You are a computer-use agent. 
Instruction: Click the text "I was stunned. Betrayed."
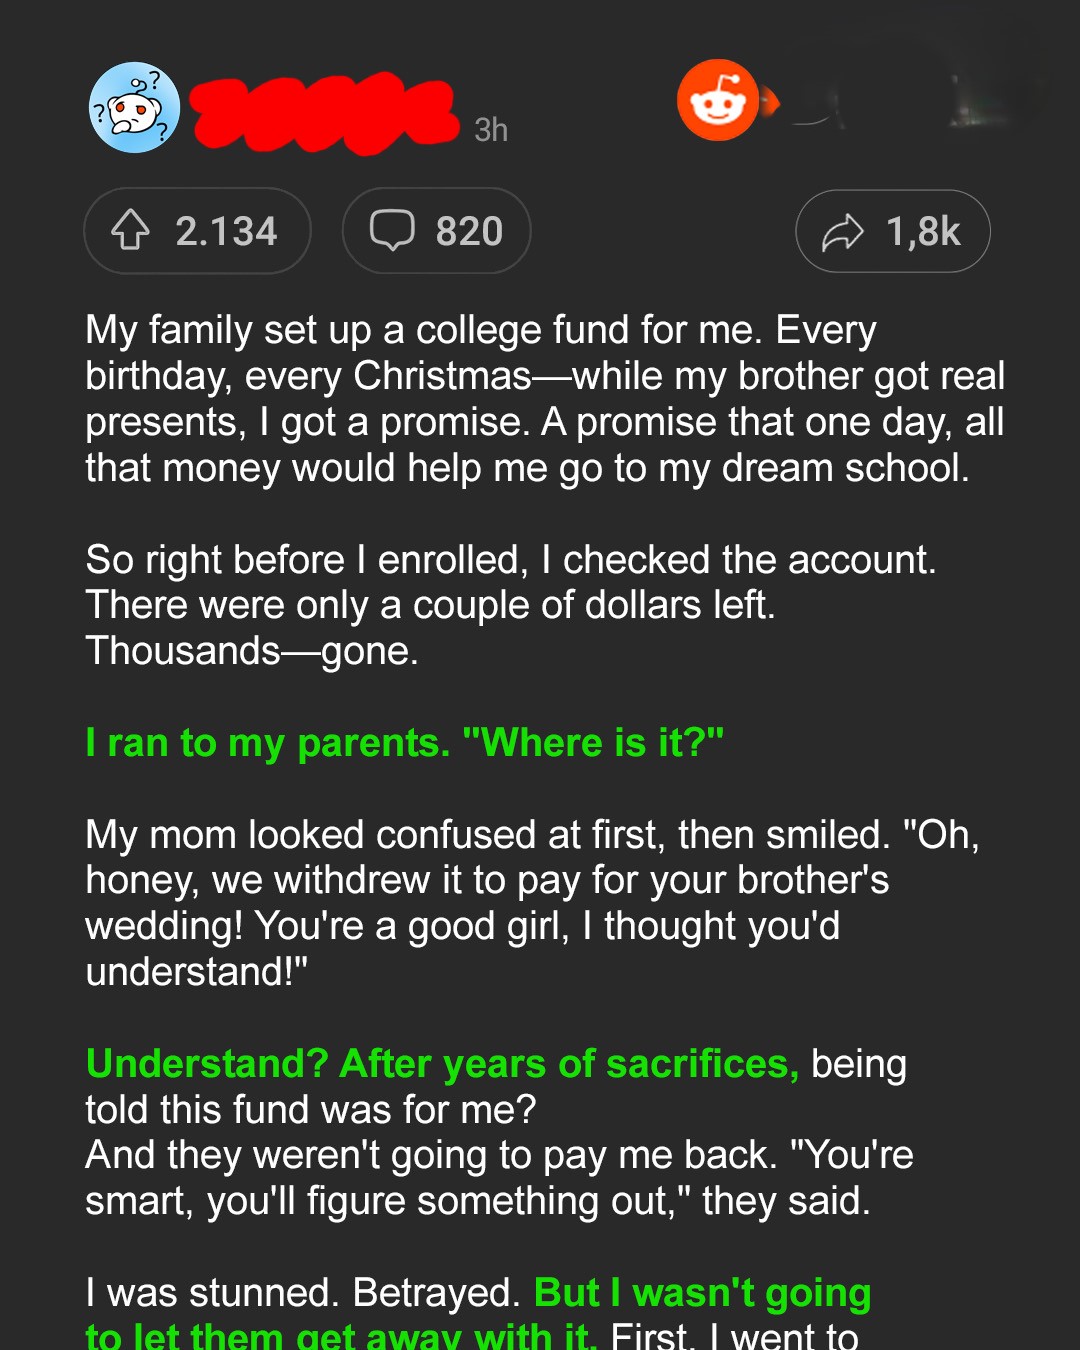[x=302, y=1293]
